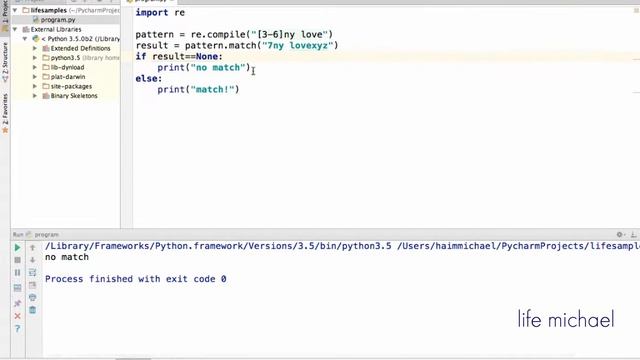Click the 'import re' code line

click(160, 13)
